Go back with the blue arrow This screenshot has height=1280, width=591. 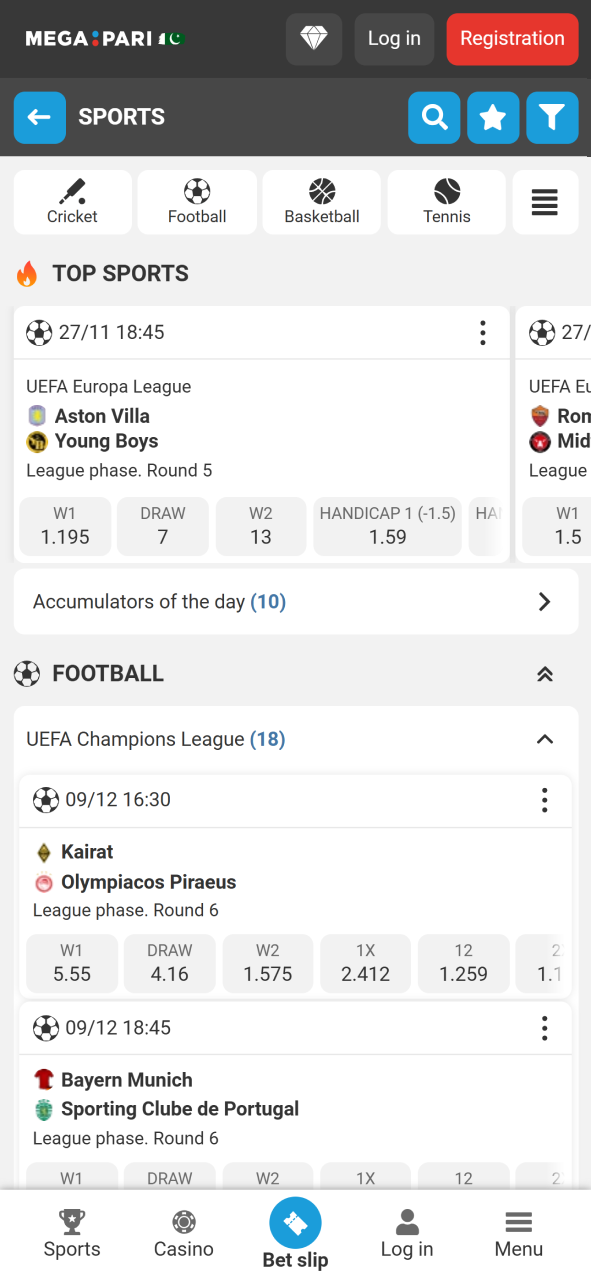coord(39,117)
